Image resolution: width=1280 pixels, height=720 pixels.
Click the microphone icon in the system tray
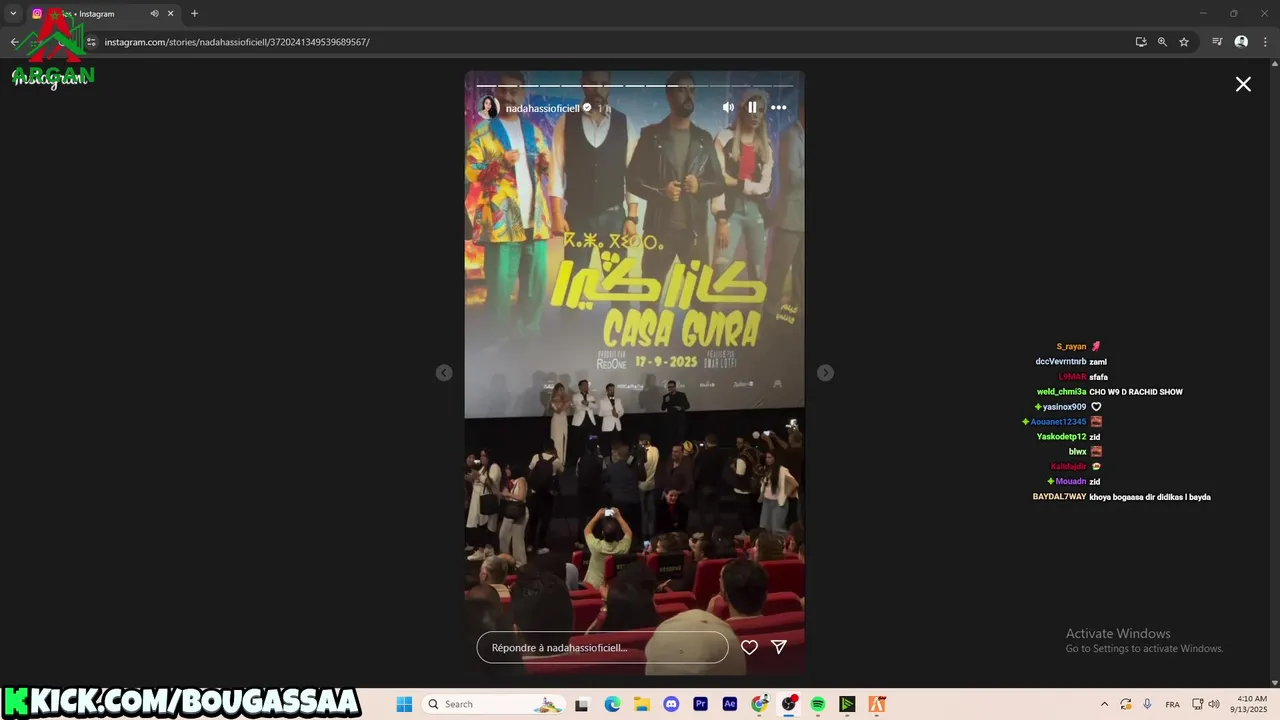1147,704
